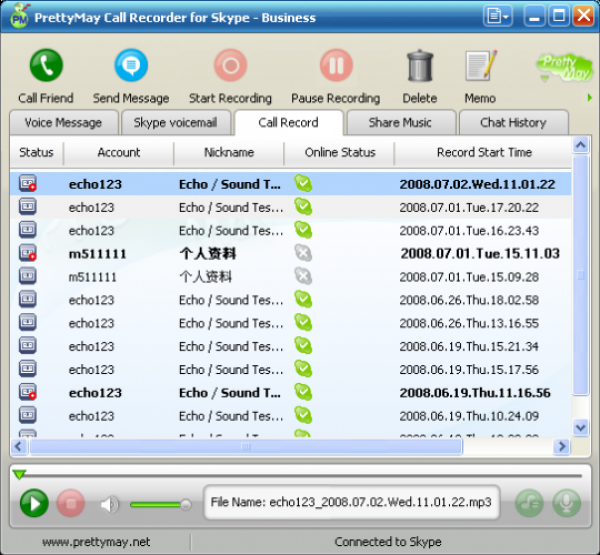This screenshot has height=555, width=600.
Task: Click the playback position marker on seek bar
Action: tap(19, 475)
